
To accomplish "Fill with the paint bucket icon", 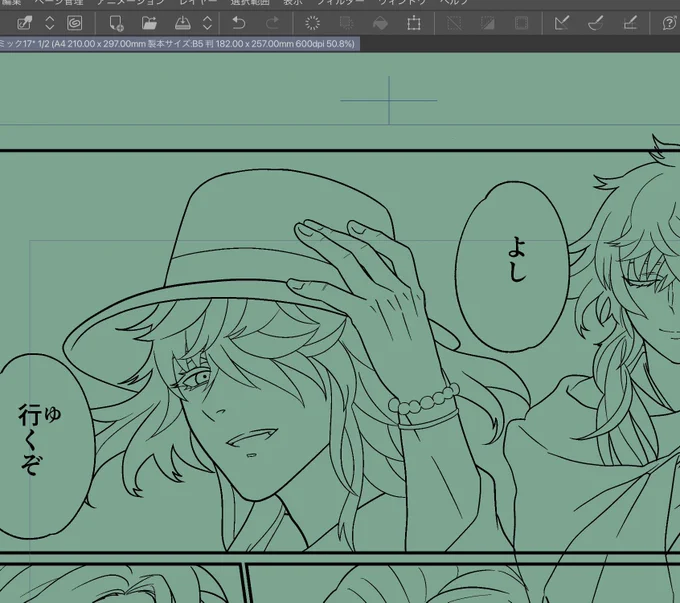I will (380, 23).
